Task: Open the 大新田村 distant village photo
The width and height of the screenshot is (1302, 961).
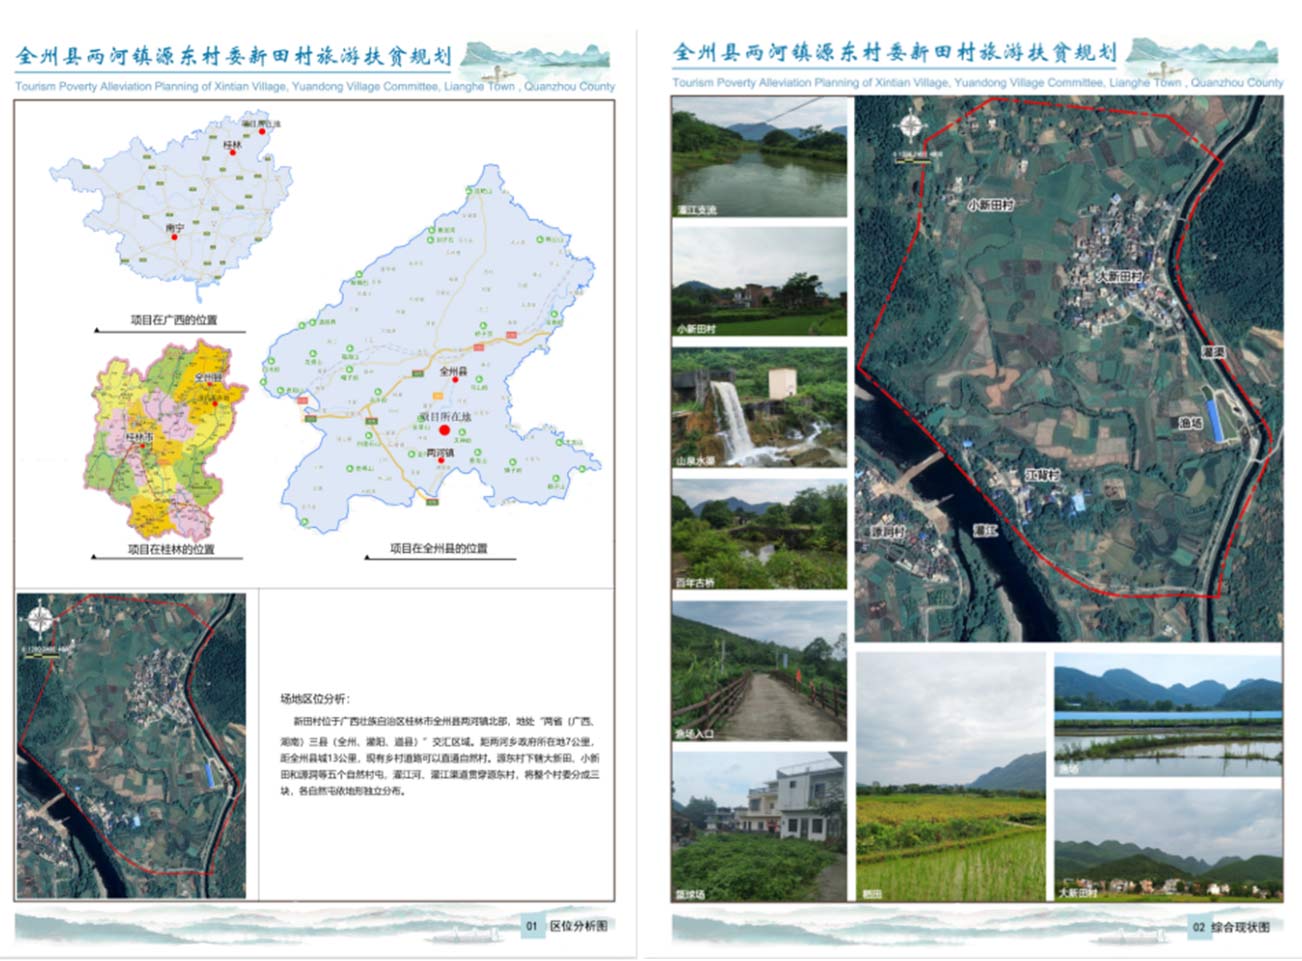Action: 1168,845
